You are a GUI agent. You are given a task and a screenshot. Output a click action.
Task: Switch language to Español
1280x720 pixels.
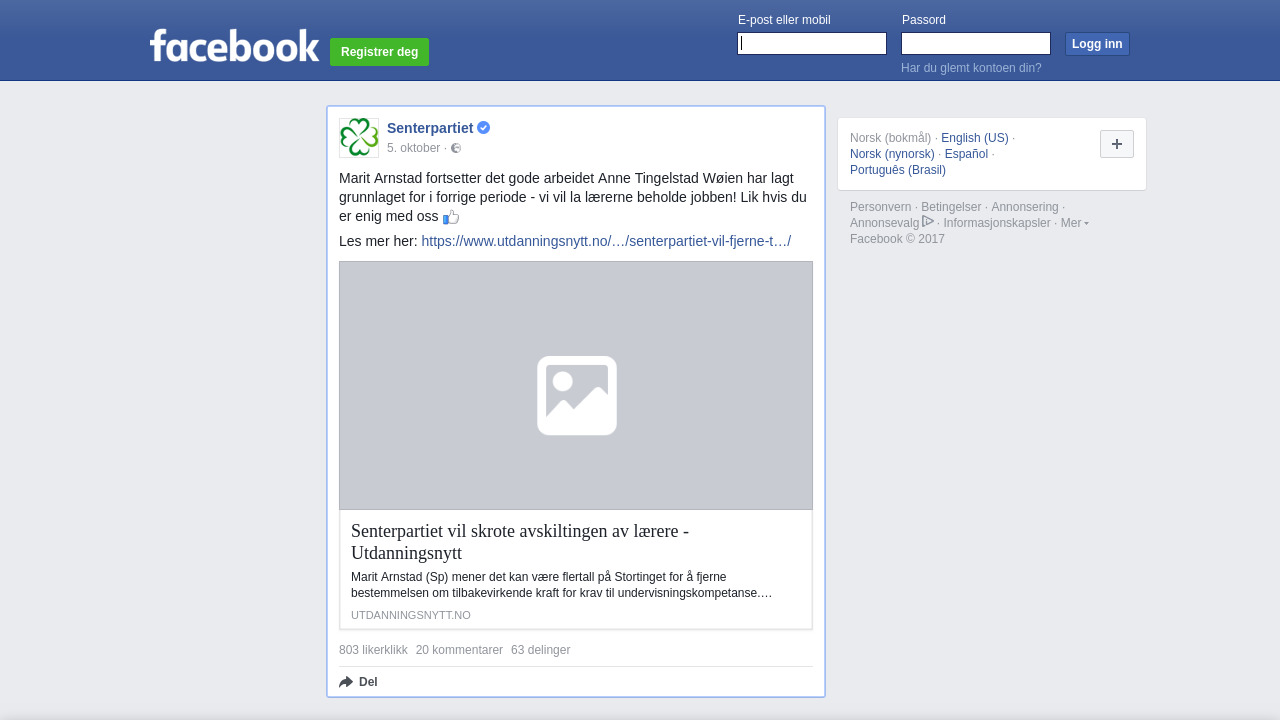point(966,154)
